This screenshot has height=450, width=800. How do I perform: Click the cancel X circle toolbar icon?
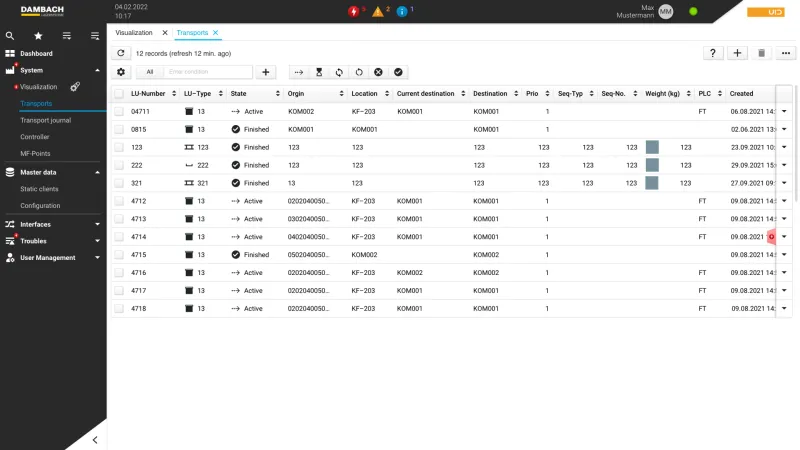click(x=379, y=72)
